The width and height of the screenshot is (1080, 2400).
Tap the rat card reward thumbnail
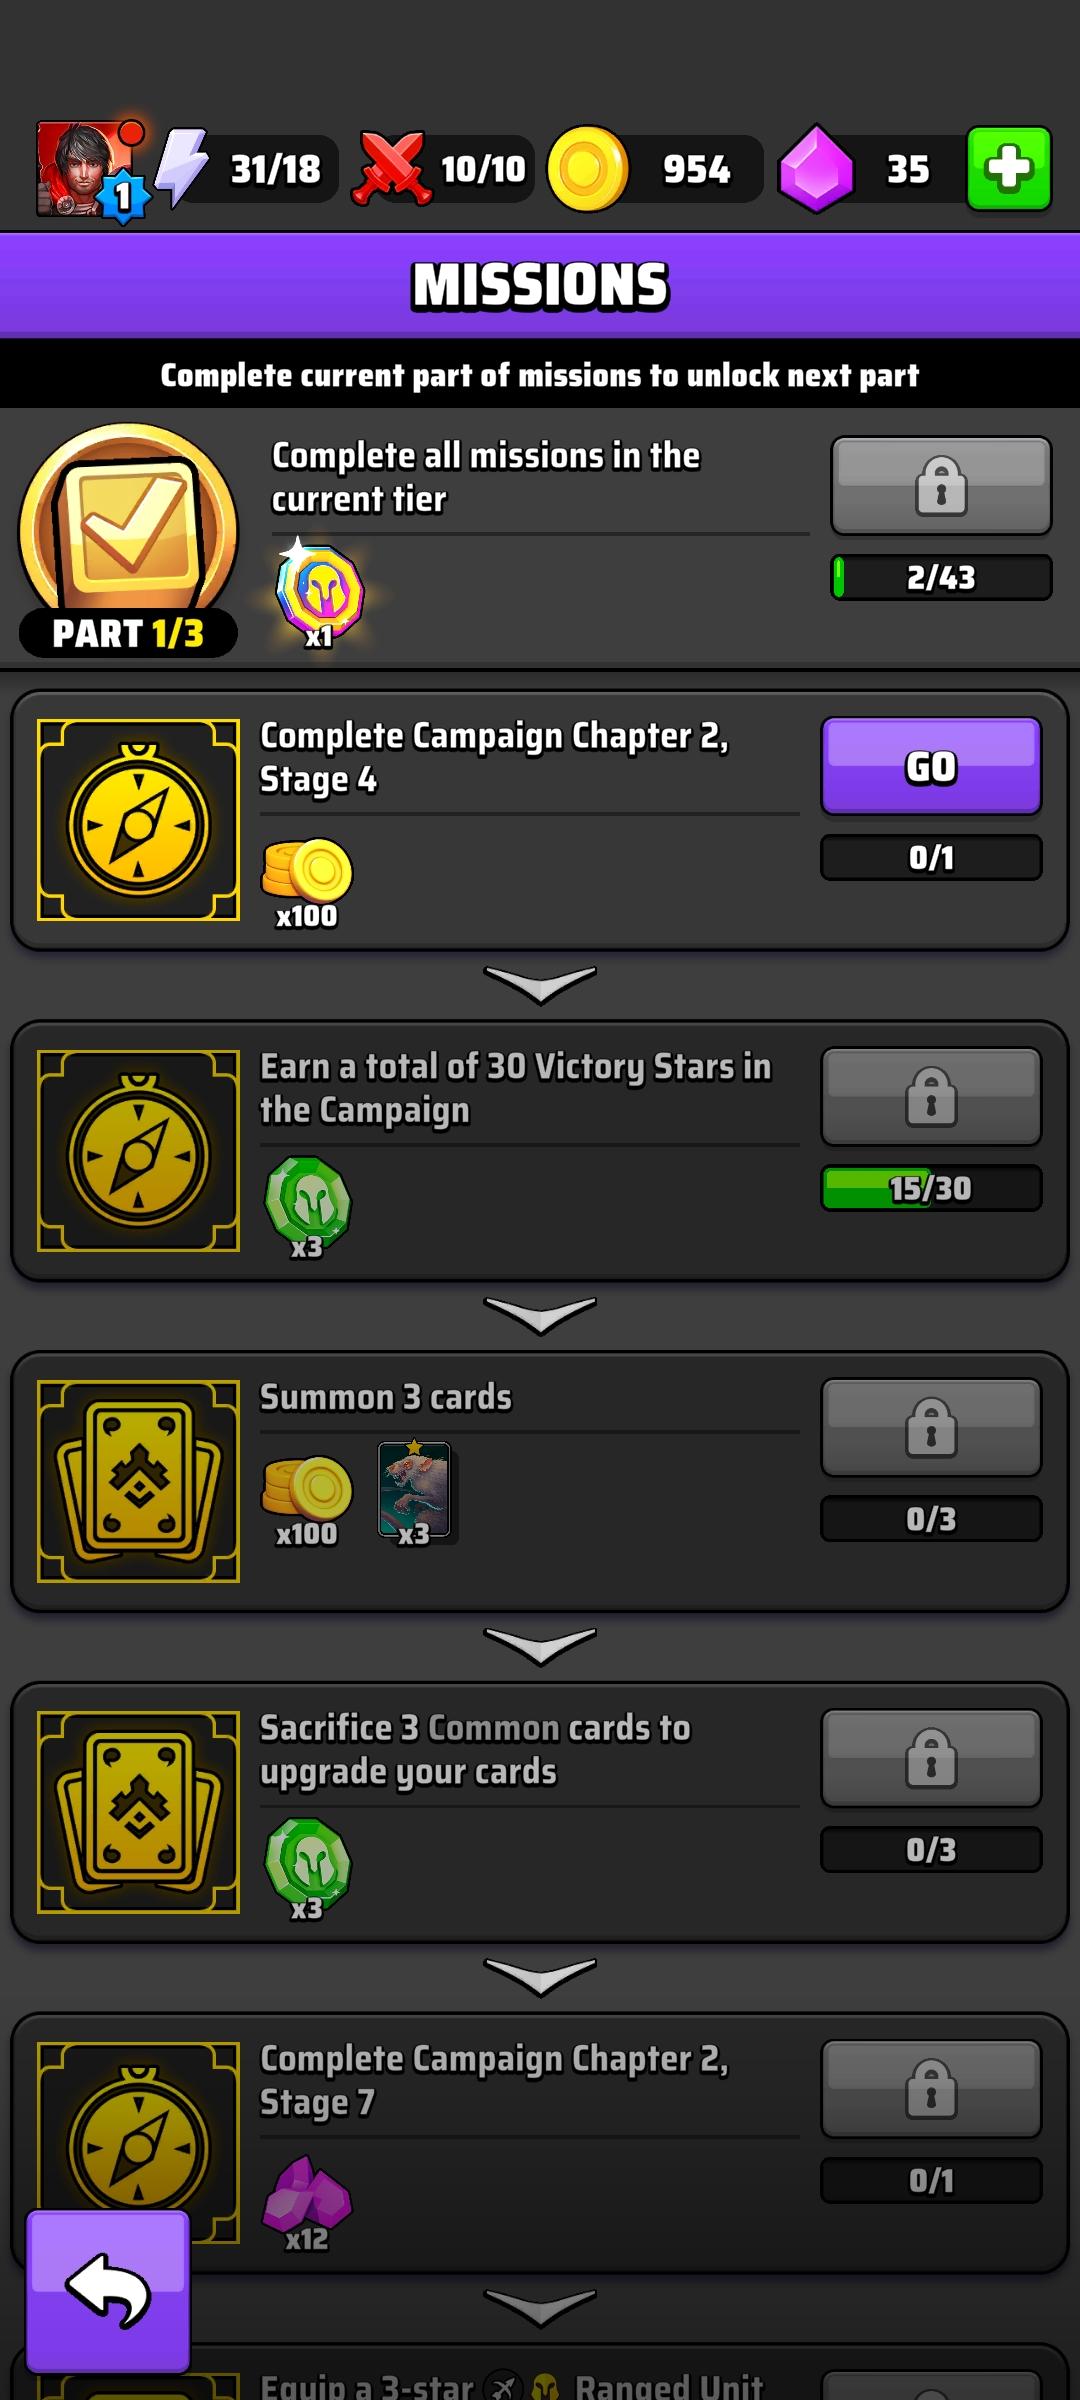415,1491
